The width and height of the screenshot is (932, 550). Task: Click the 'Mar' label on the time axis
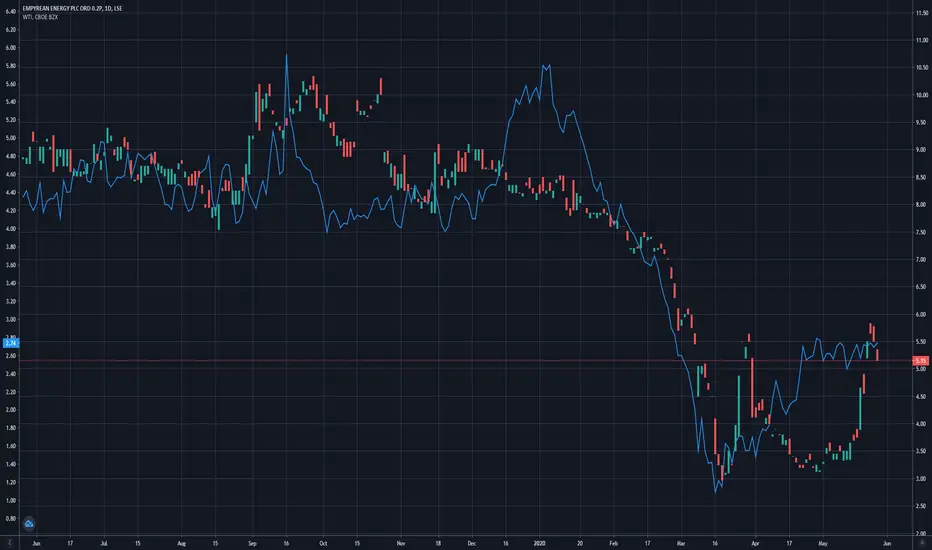tap(681, 543)
